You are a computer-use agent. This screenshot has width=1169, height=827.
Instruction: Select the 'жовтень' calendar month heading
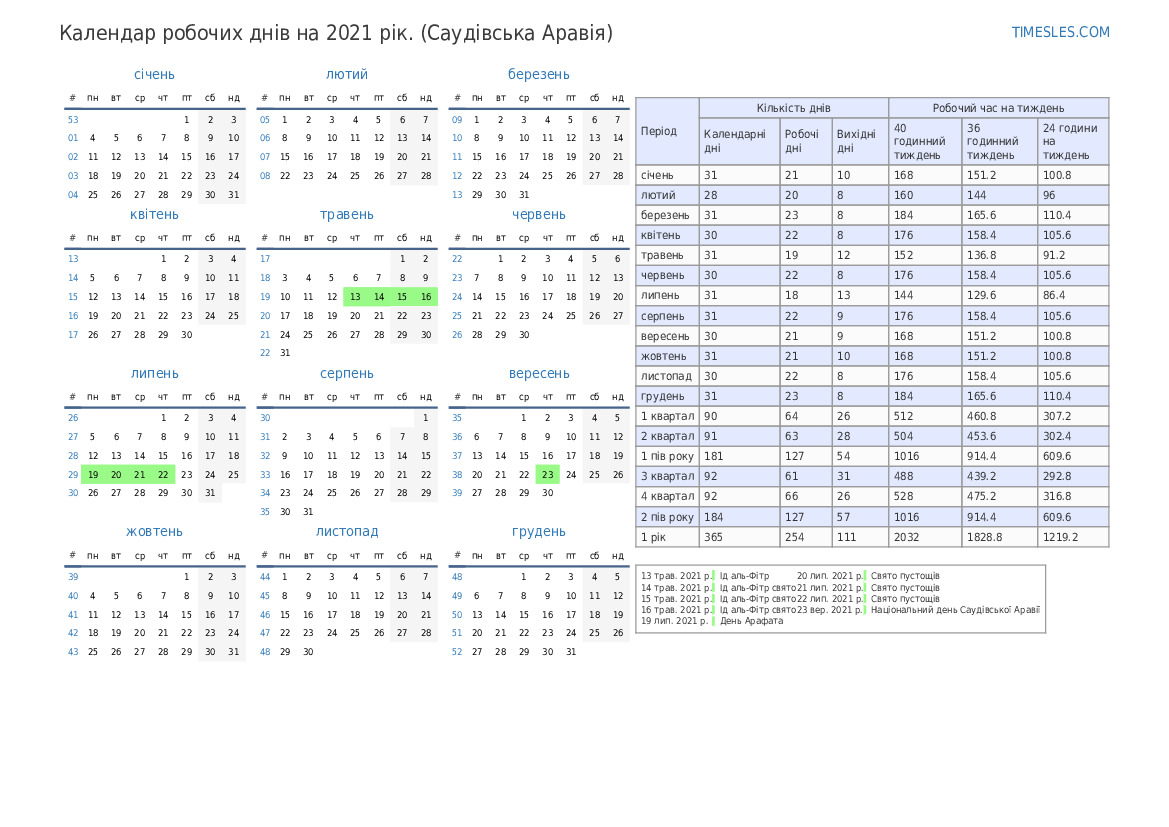point(154,532)
